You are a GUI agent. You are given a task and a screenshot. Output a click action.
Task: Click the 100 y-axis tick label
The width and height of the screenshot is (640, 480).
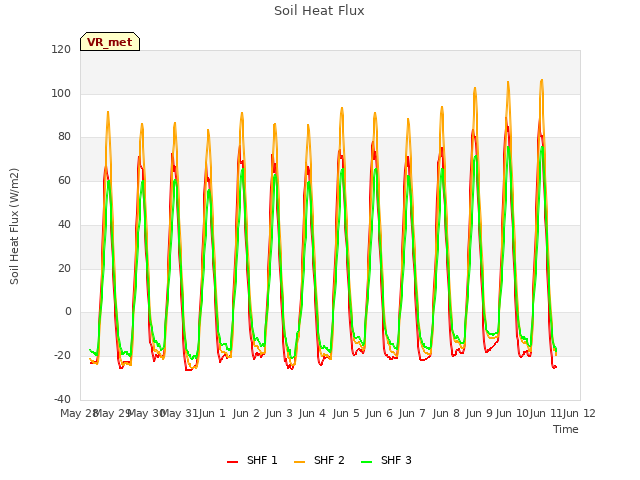tap(61, 93)
